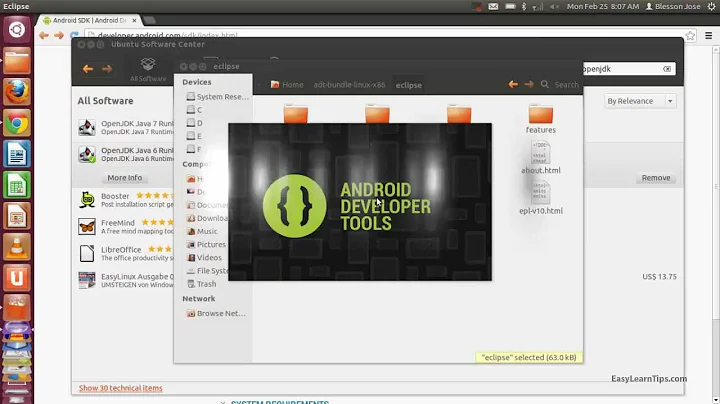Open mail indicator in top panel
Viewport: 720px width, 404px height.
[493, 6]
